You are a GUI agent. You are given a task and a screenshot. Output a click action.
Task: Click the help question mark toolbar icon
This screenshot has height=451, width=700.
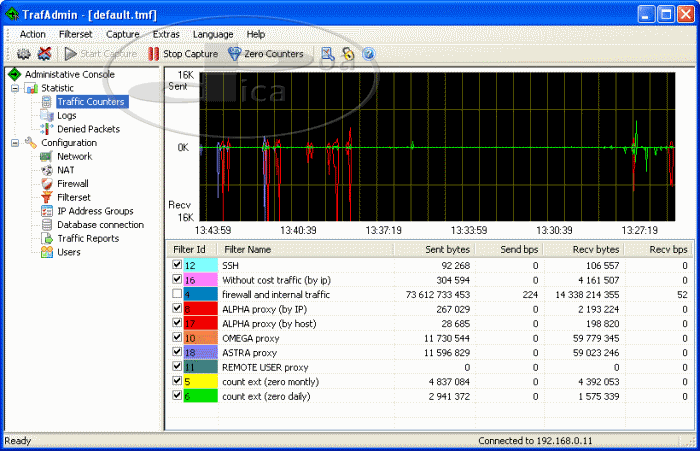(x=369, y=53)
